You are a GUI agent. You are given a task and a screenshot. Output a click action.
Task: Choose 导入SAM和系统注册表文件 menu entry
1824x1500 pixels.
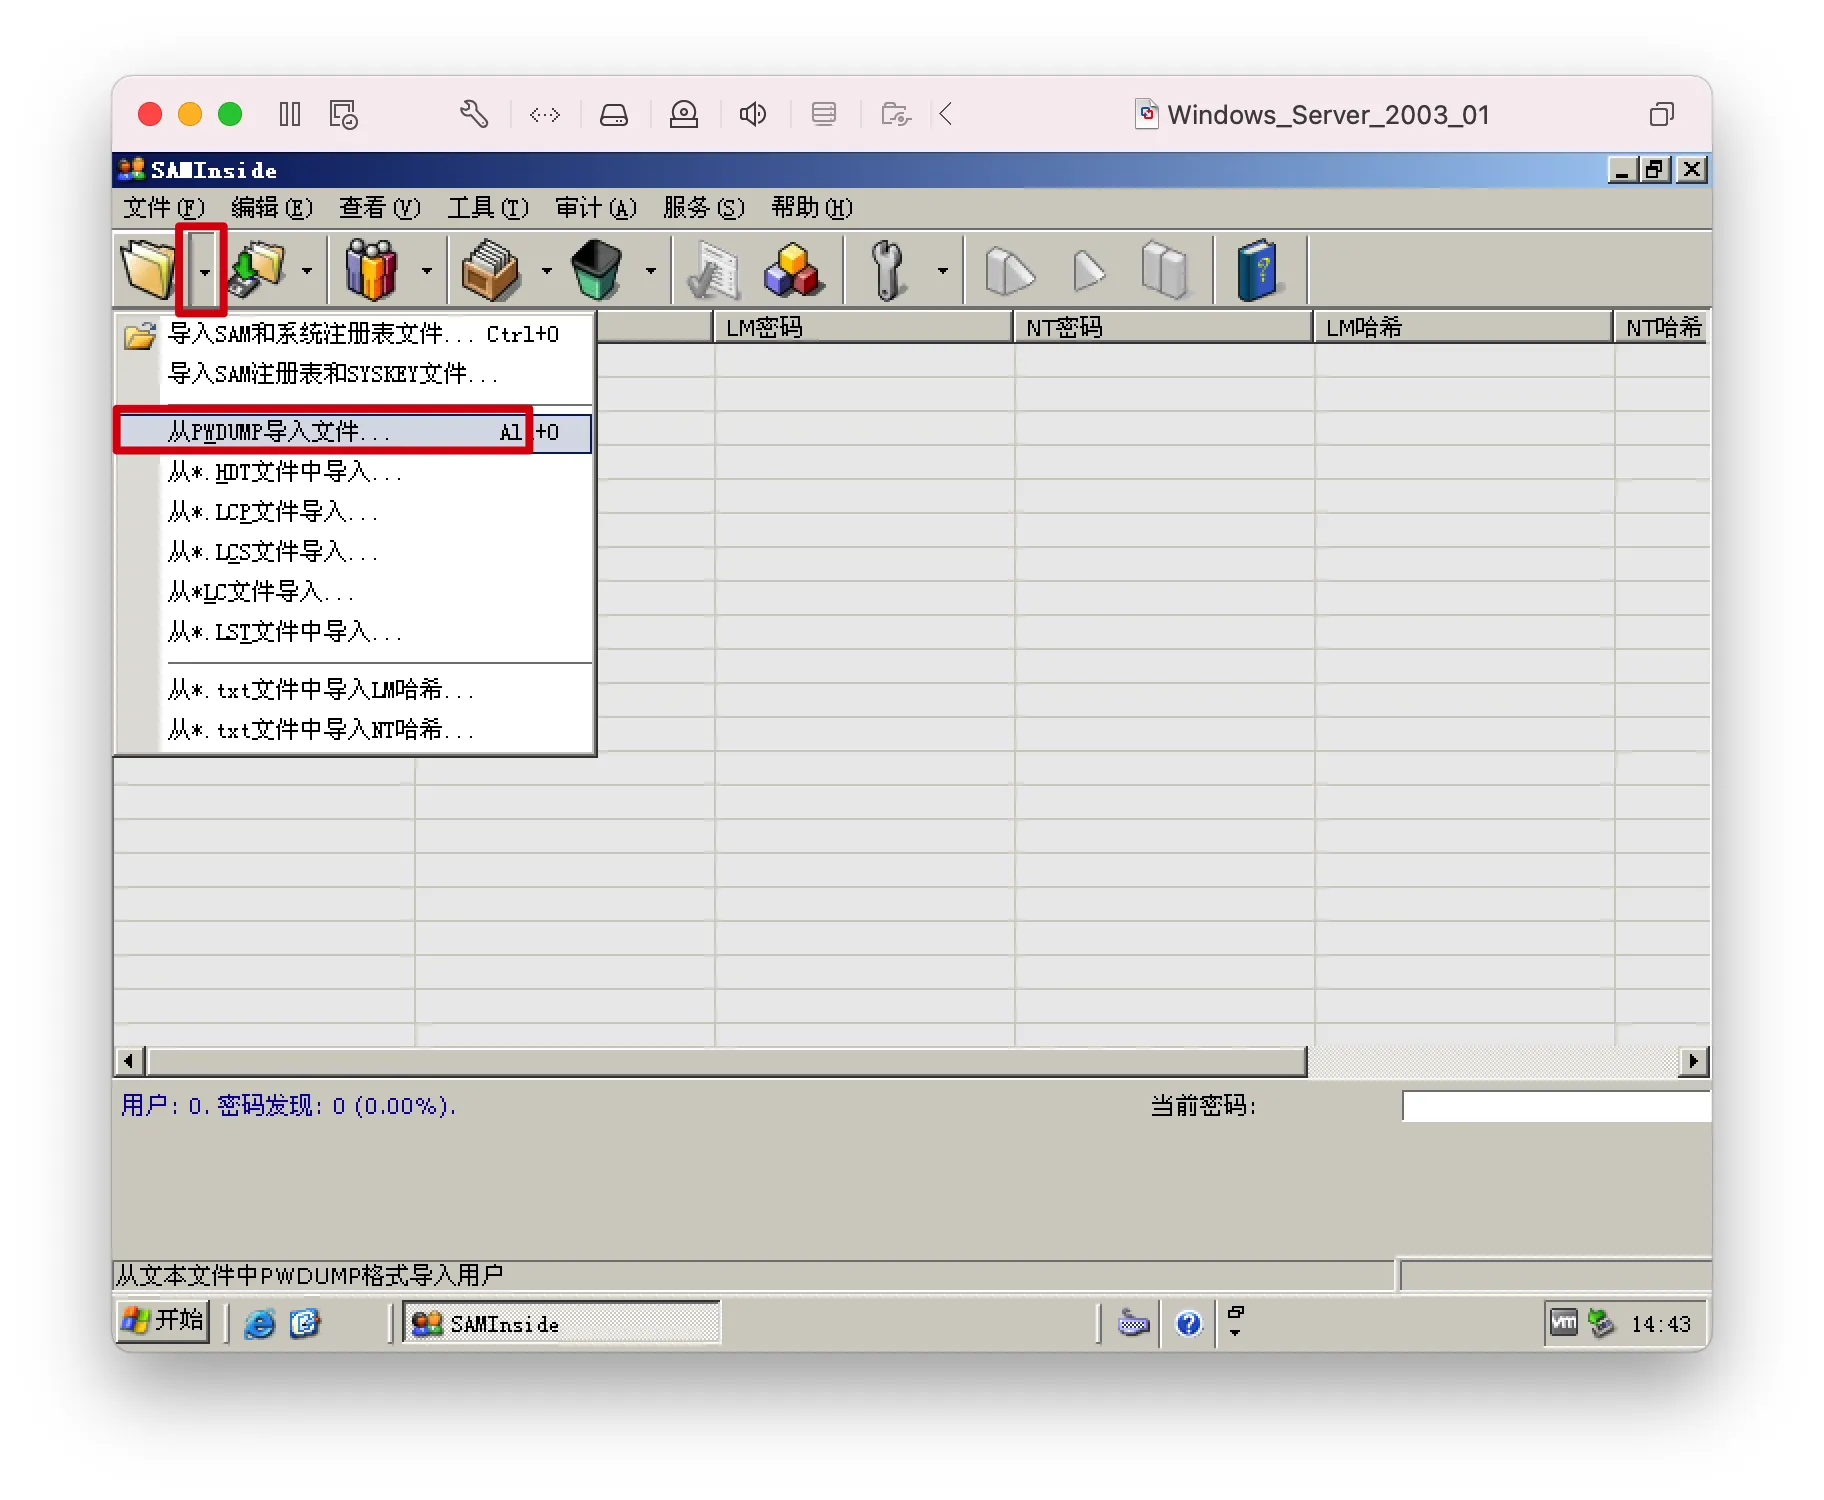[355, 334]
